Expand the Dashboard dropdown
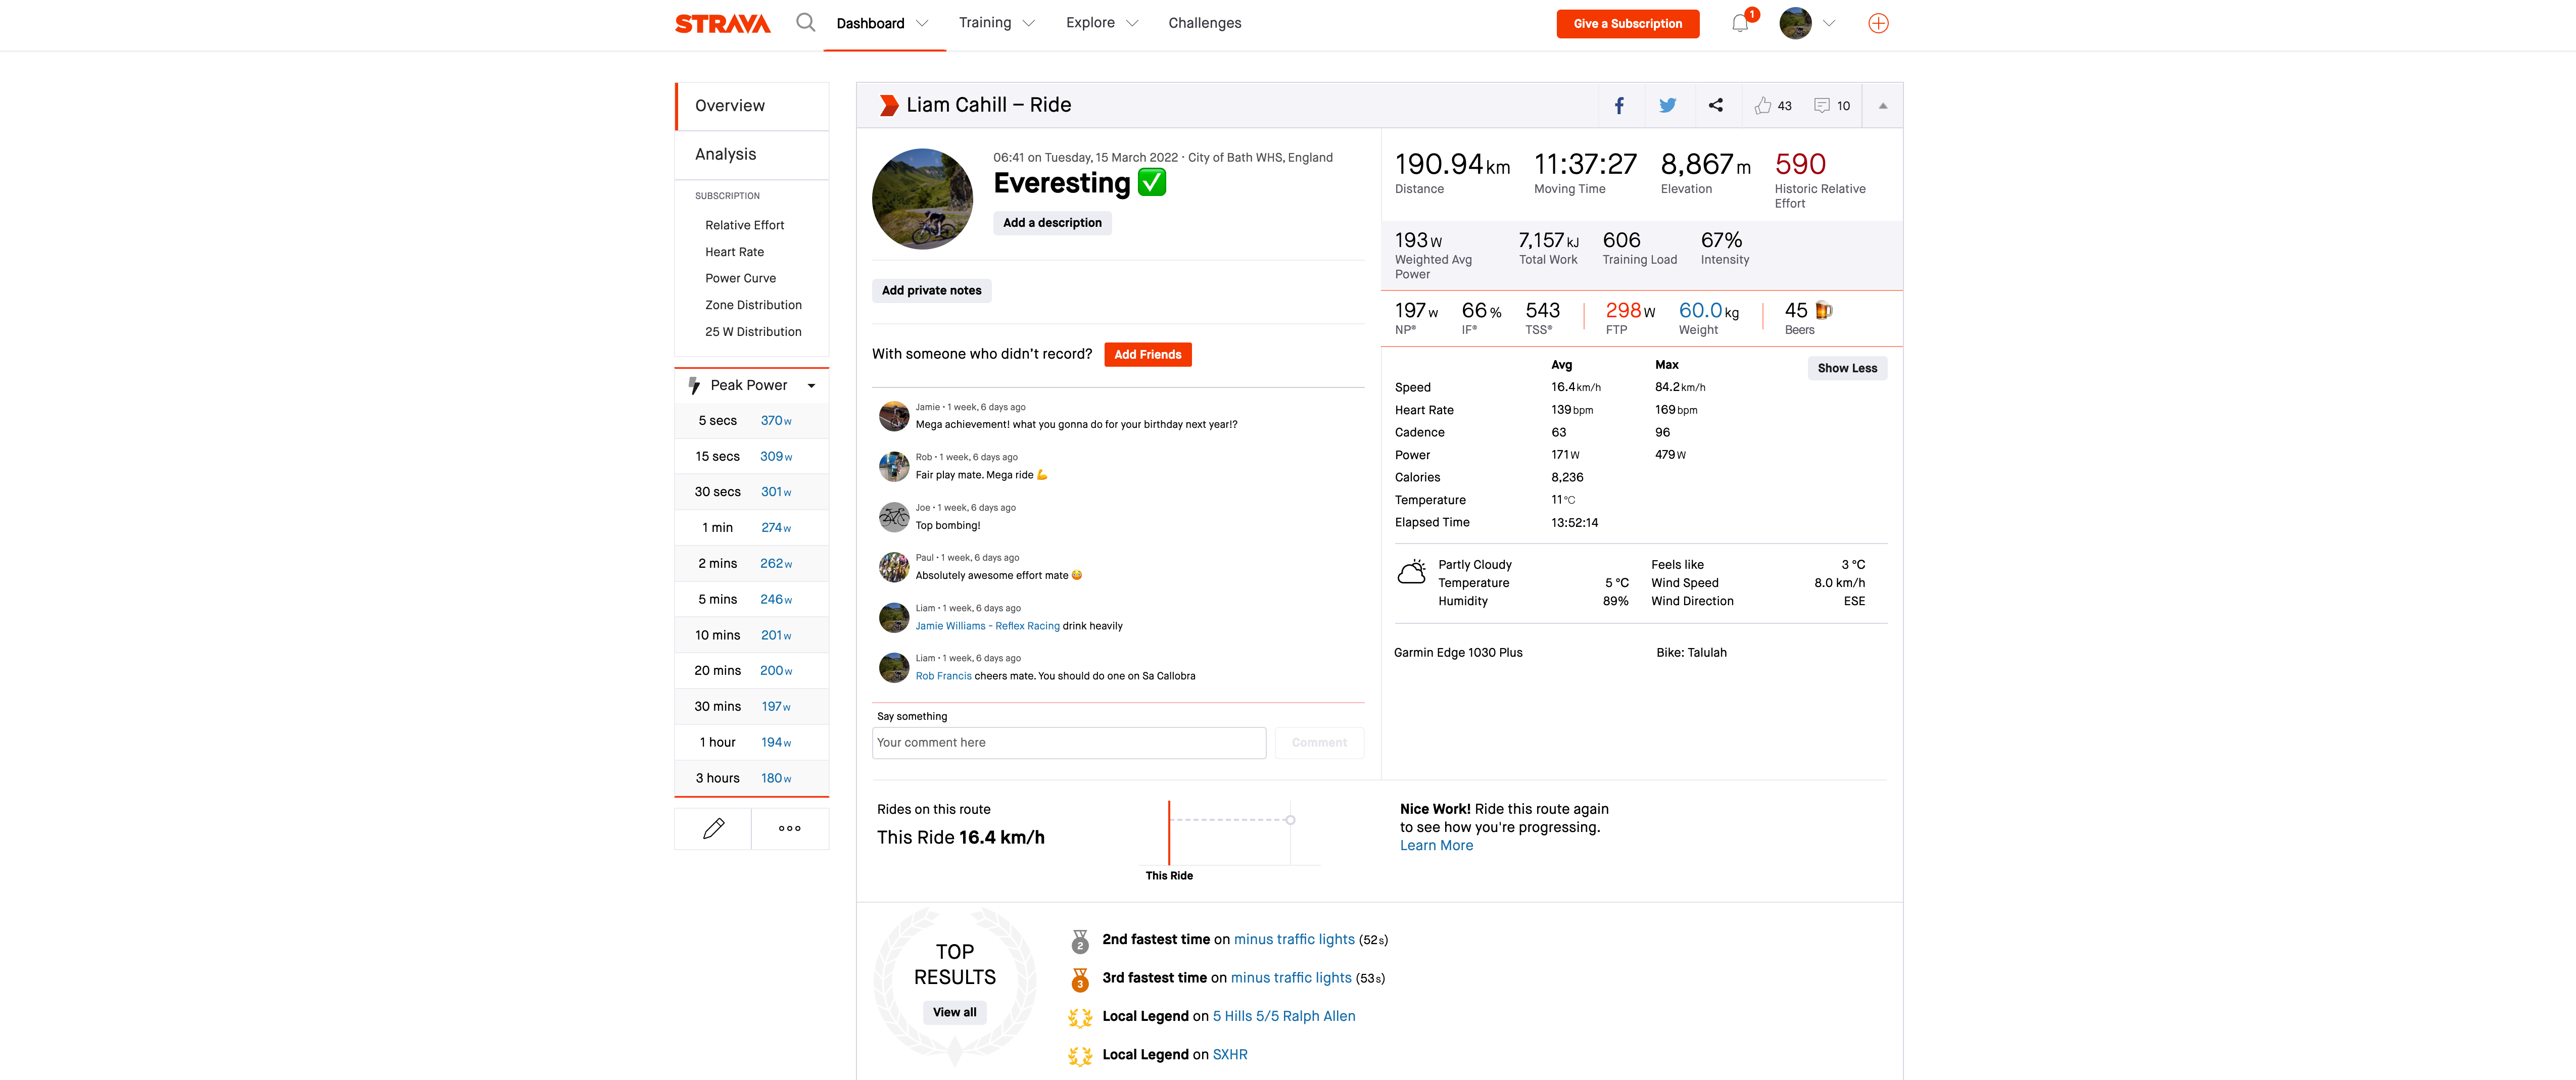Image resolution: width=2576 pixels, height=1080 pixels. click(922, 23)
